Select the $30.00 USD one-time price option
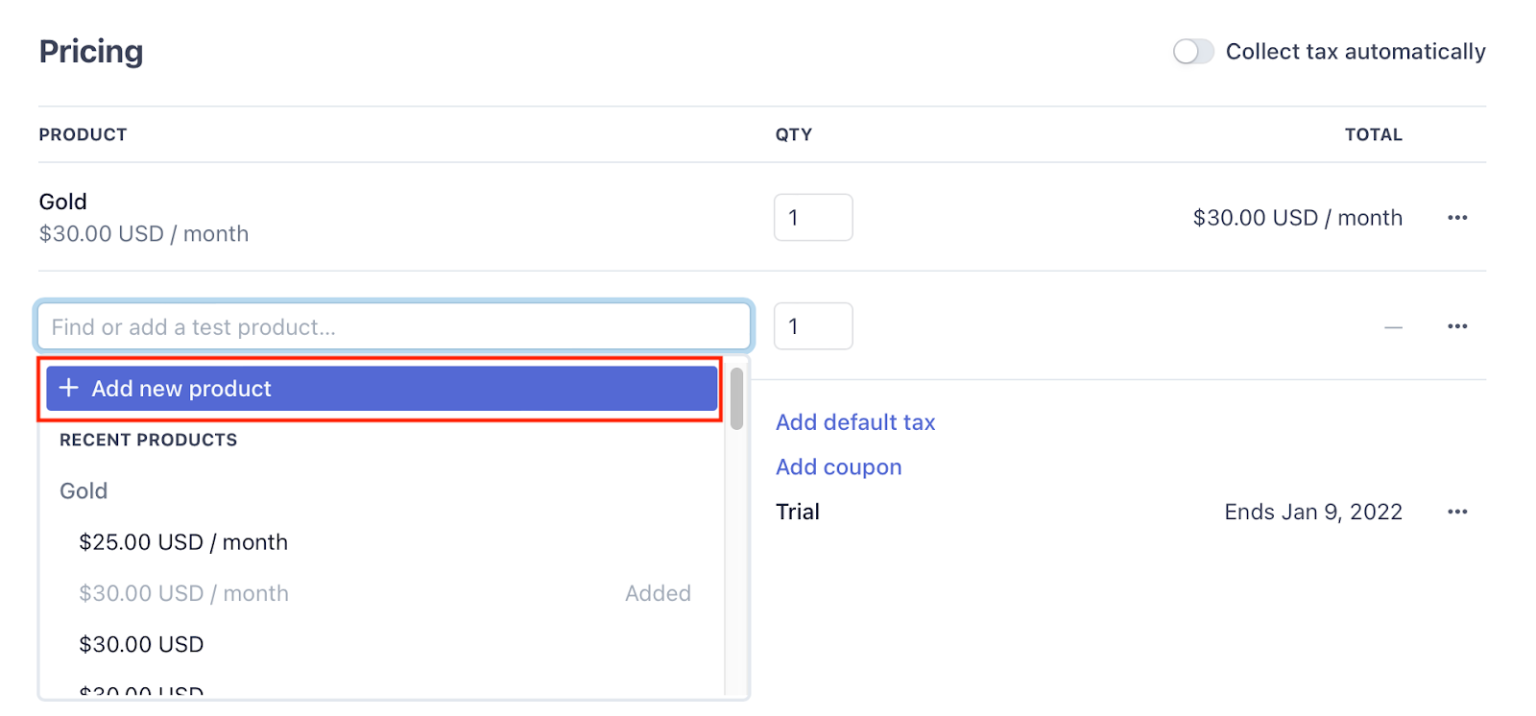The height and width of the screenshot is (716, 1536). click(141, 644)
